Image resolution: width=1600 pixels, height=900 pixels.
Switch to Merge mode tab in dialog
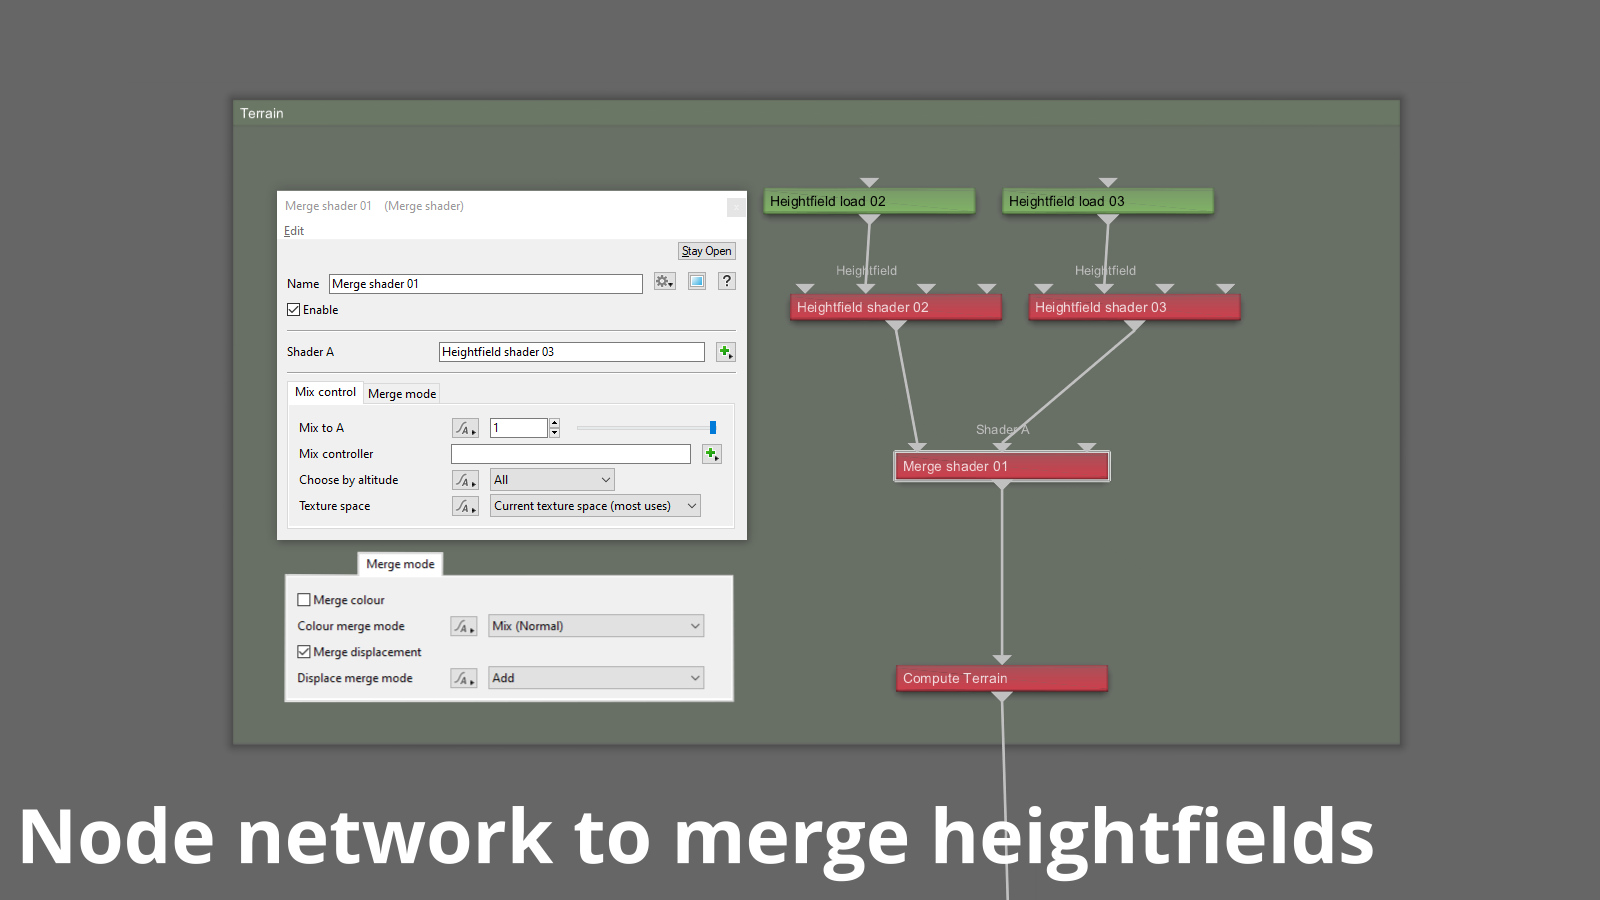click(x=402, y=394)
